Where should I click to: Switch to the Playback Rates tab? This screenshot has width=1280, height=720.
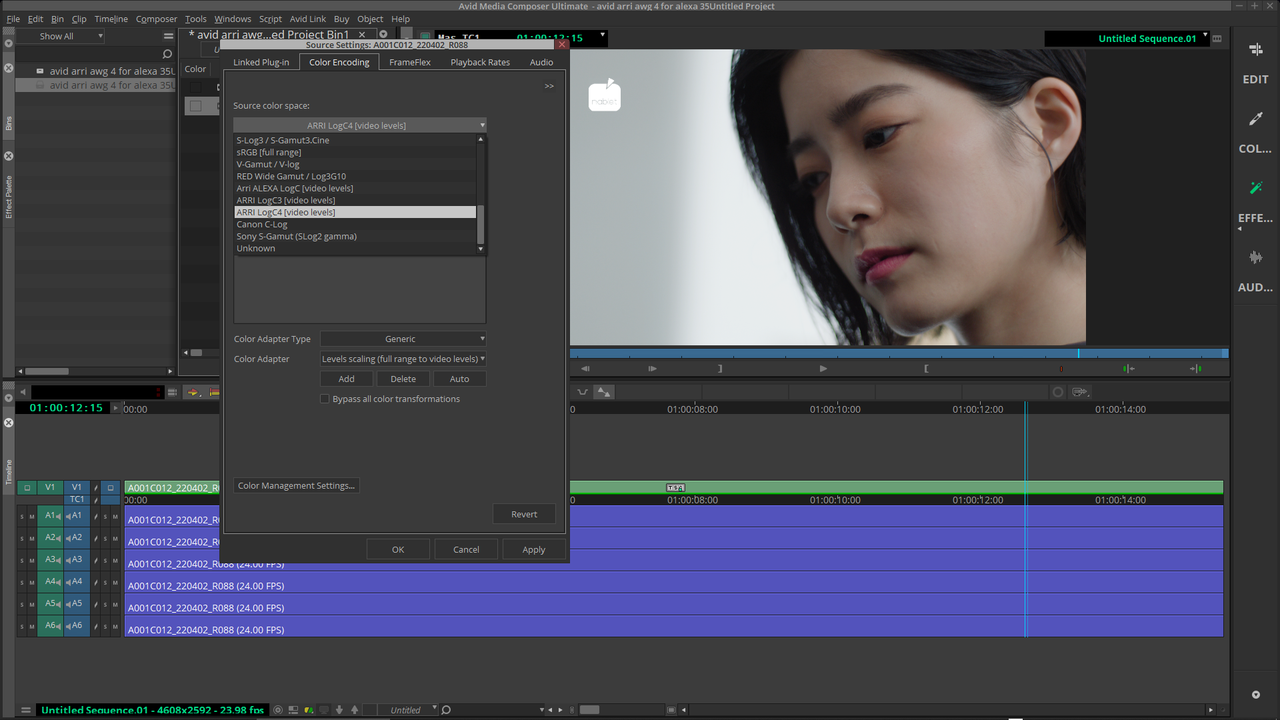(480, 62)
